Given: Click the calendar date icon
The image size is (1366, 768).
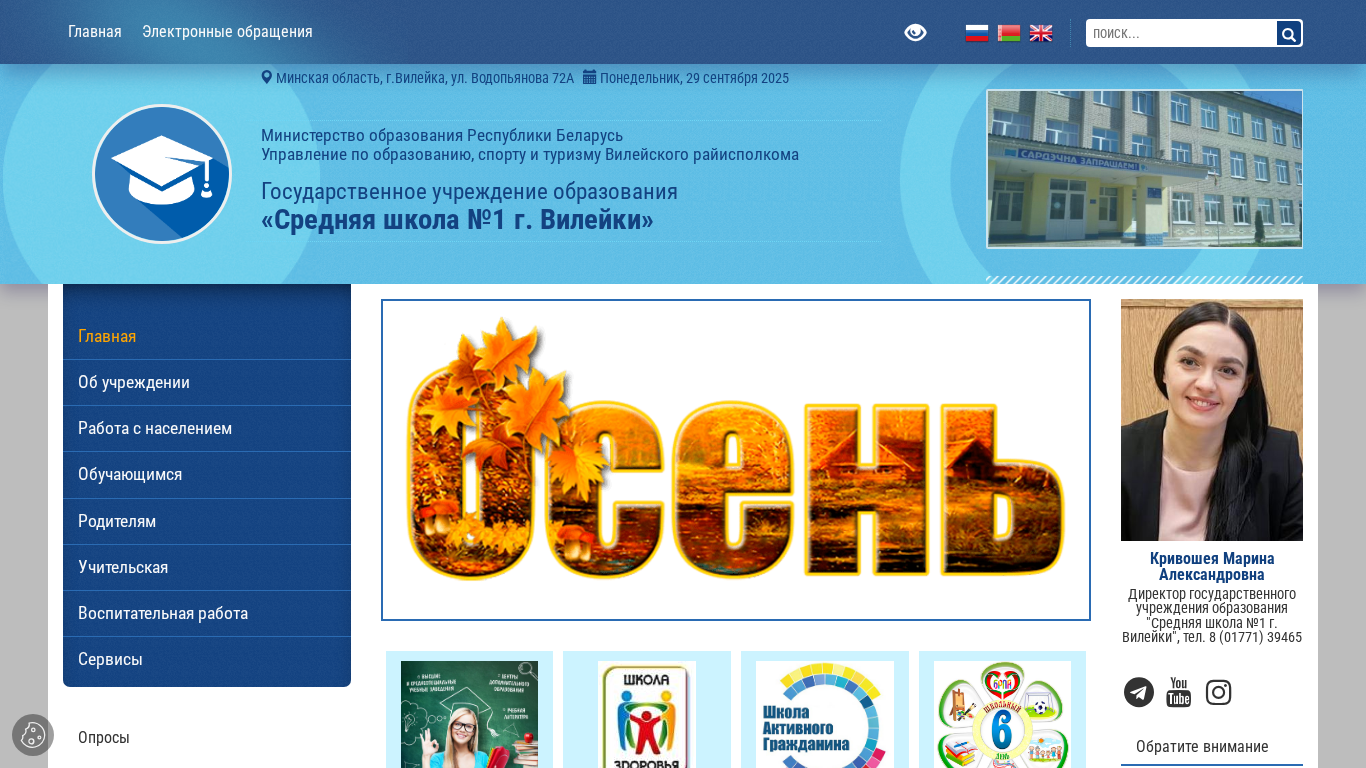Looking at the screenshot, I should [x=589, y=77].
